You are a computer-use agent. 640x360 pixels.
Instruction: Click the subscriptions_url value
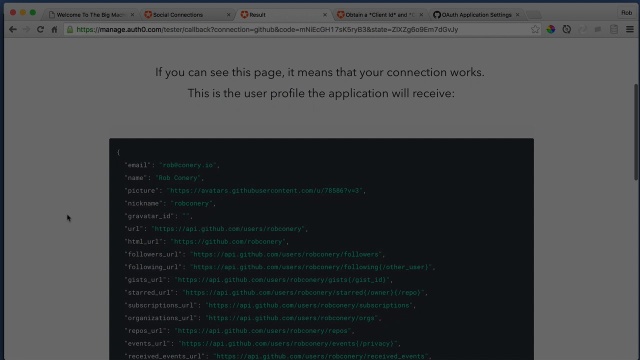[x=309, y=305]
